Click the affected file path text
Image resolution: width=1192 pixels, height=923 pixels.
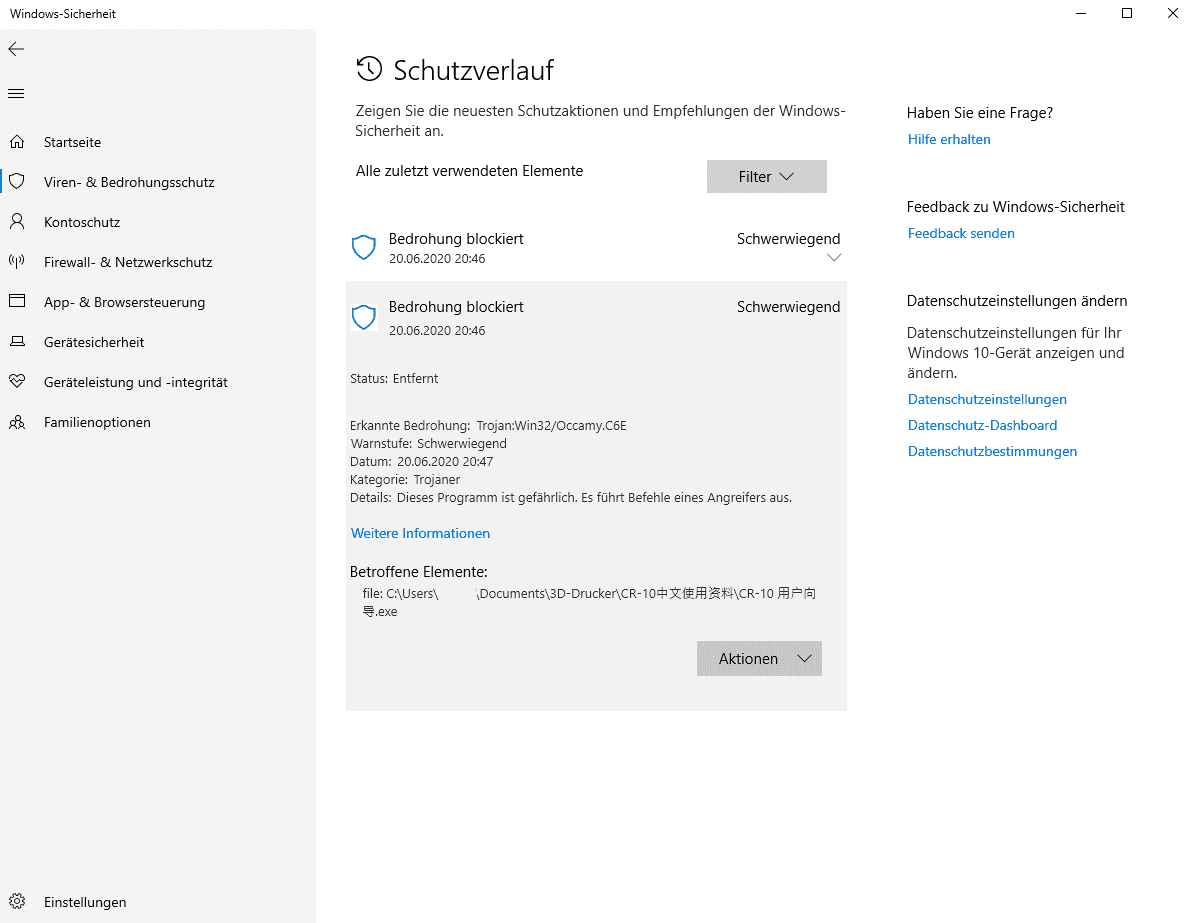589,602
